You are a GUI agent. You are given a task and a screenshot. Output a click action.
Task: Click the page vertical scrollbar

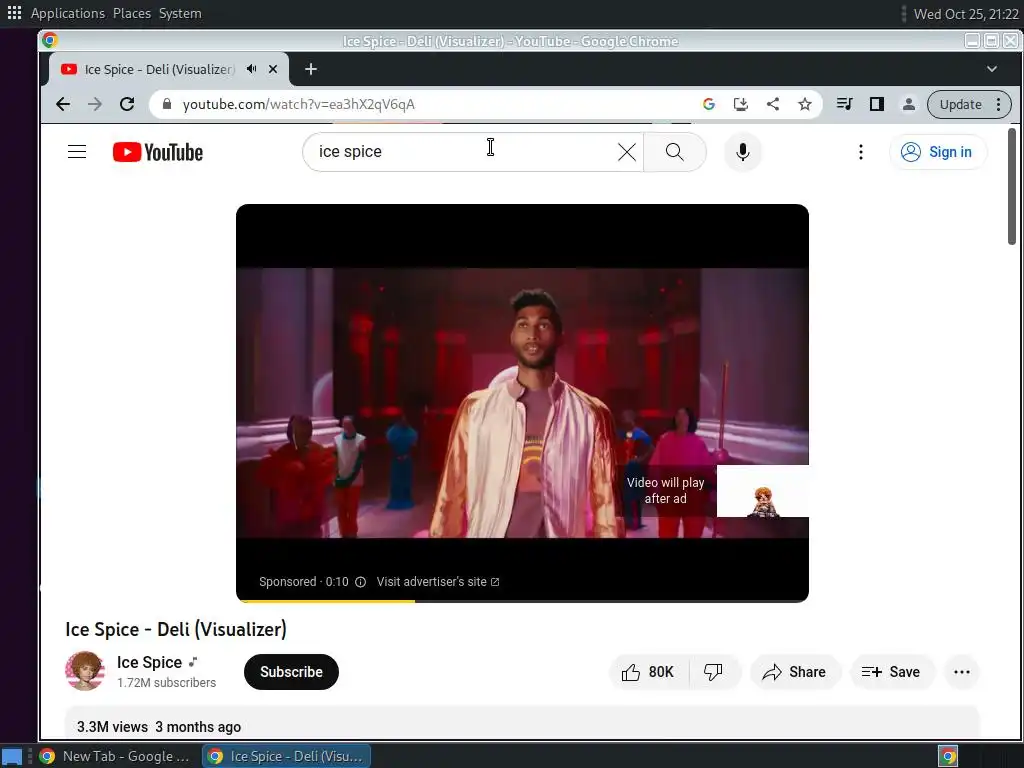click(1012, 187)
